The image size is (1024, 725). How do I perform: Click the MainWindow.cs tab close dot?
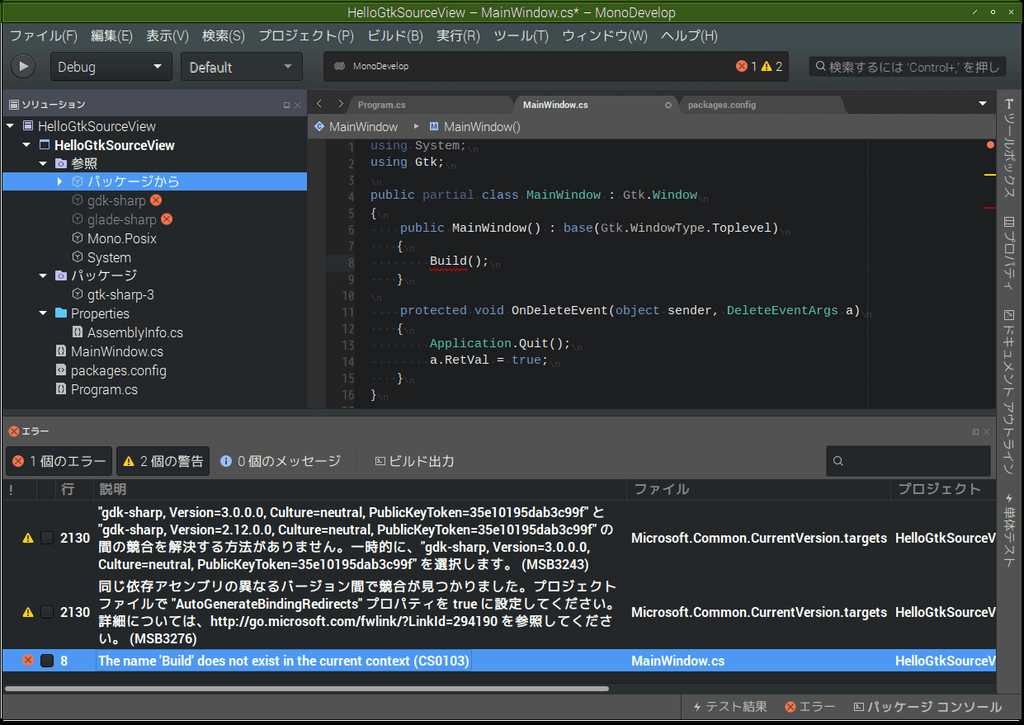coord(668,105)
